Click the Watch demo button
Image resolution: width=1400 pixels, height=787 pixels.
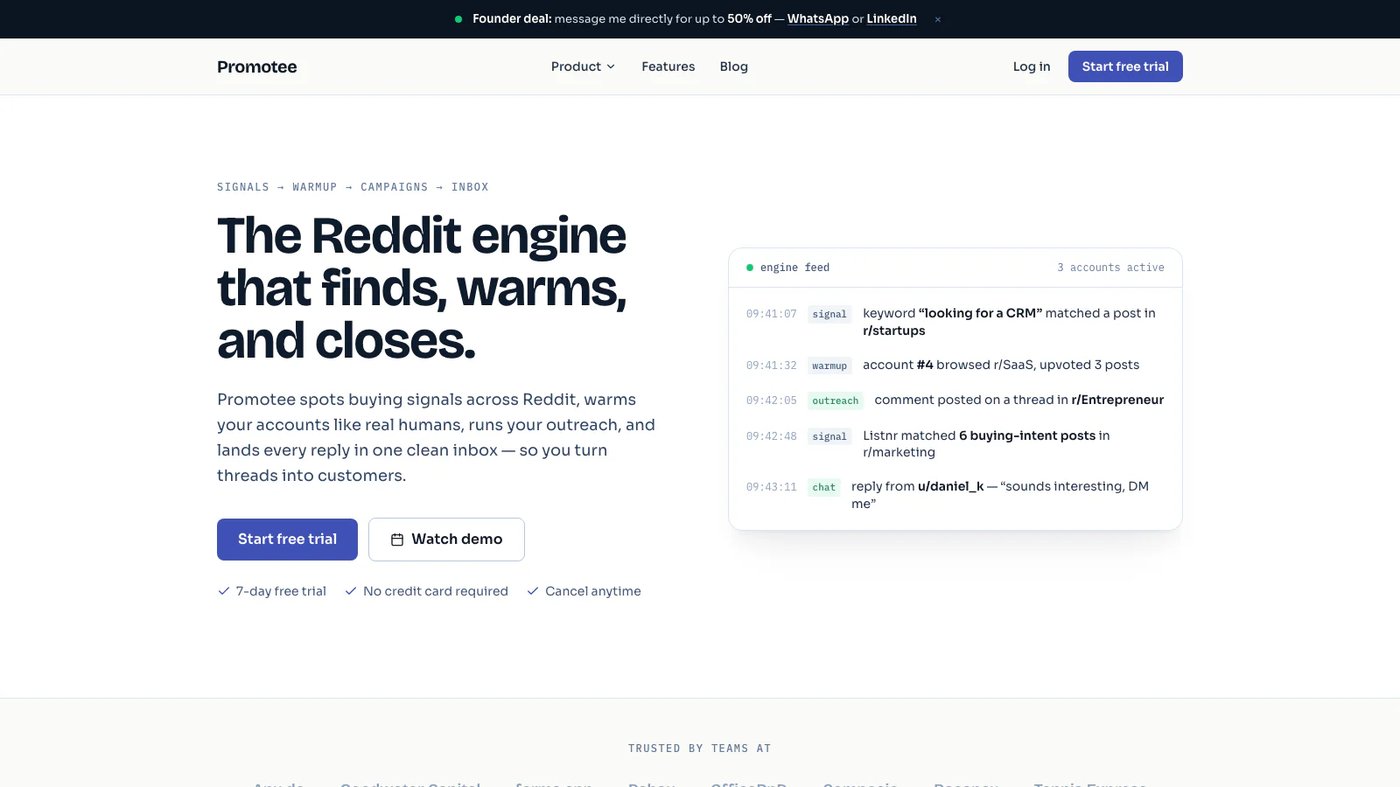[446, 539]
